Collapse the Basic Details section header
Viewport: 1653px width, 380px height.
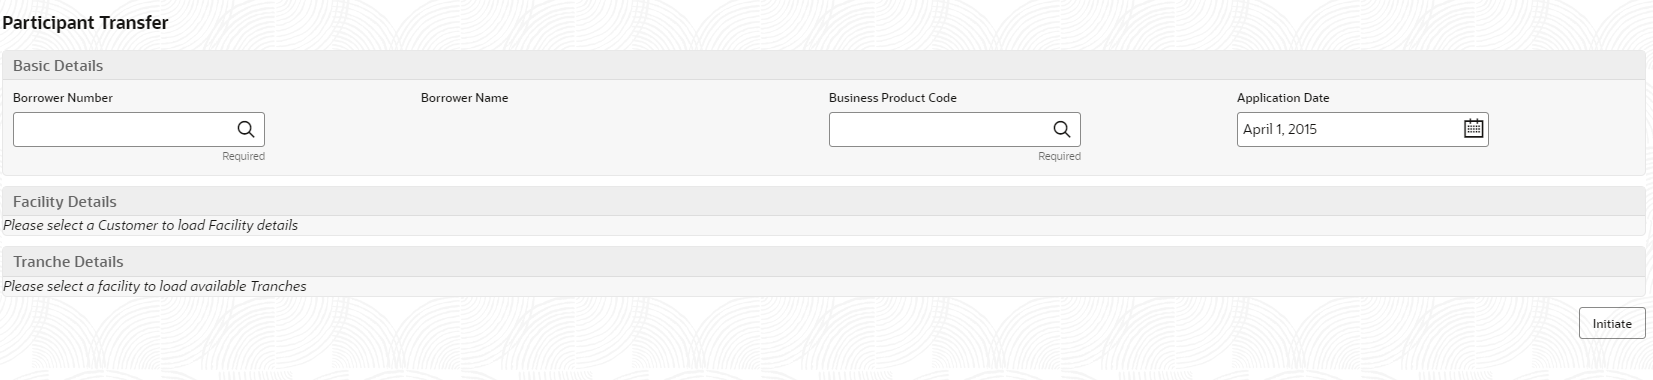(824, 66)
